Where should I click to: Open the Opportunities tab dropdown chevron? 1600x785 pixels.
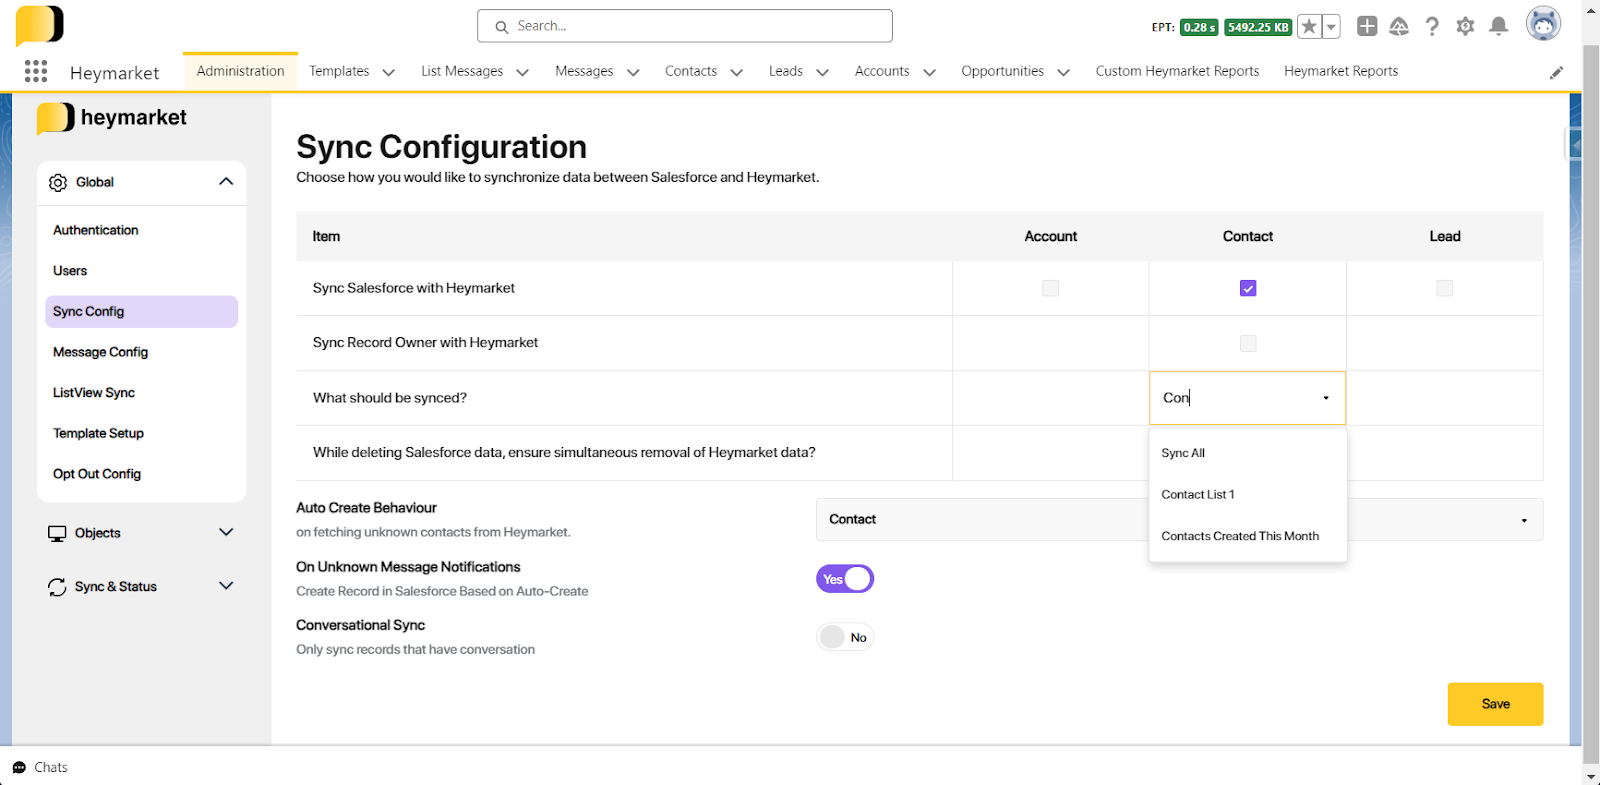tap(1064, 72)
